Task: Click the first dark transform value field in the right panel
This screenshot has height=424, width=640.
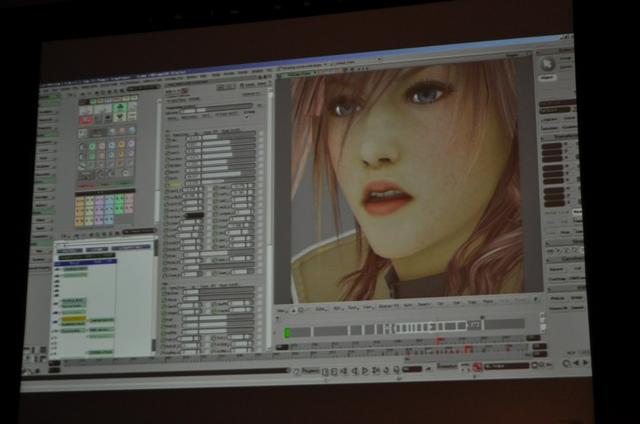Action: 552,147
